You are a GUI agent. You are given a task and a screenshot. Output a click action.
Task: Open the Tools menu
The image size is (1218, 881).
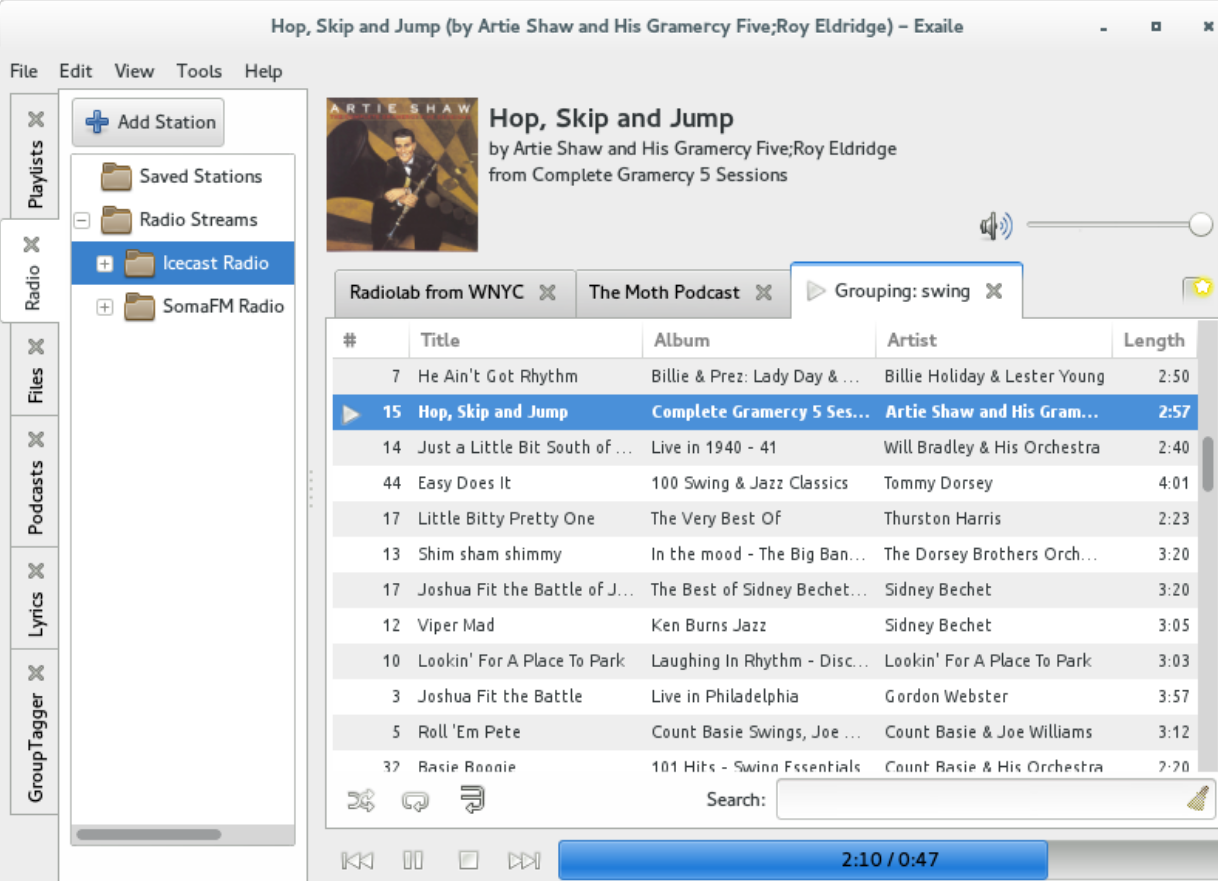[x=199, y=71]
